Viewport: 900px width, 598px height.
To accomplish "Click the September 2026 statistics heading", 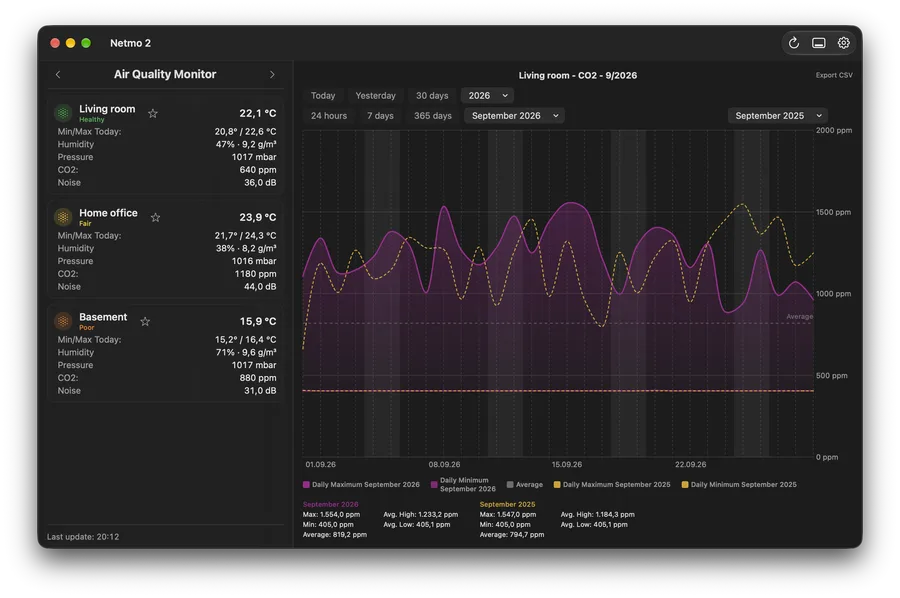I will pyautogui.click(x=331, y=504).
